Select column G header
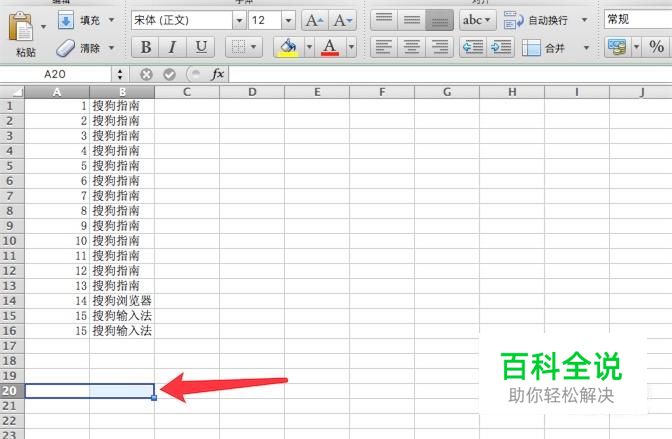The height and width of the screenshot is (439, 672). 447,92
